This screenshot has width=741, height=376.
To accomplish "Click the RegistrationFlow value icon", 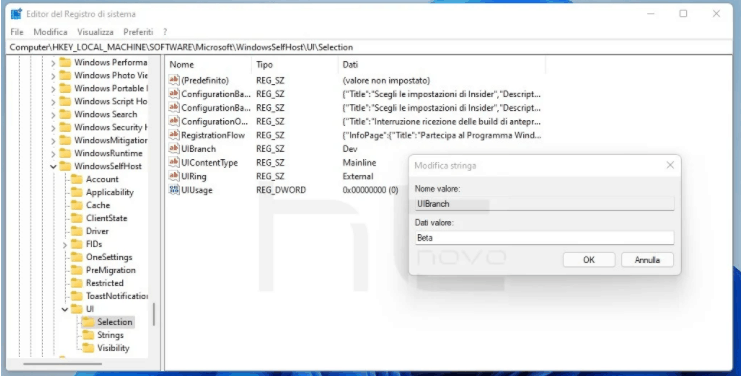I will click(x=174, y=135).
